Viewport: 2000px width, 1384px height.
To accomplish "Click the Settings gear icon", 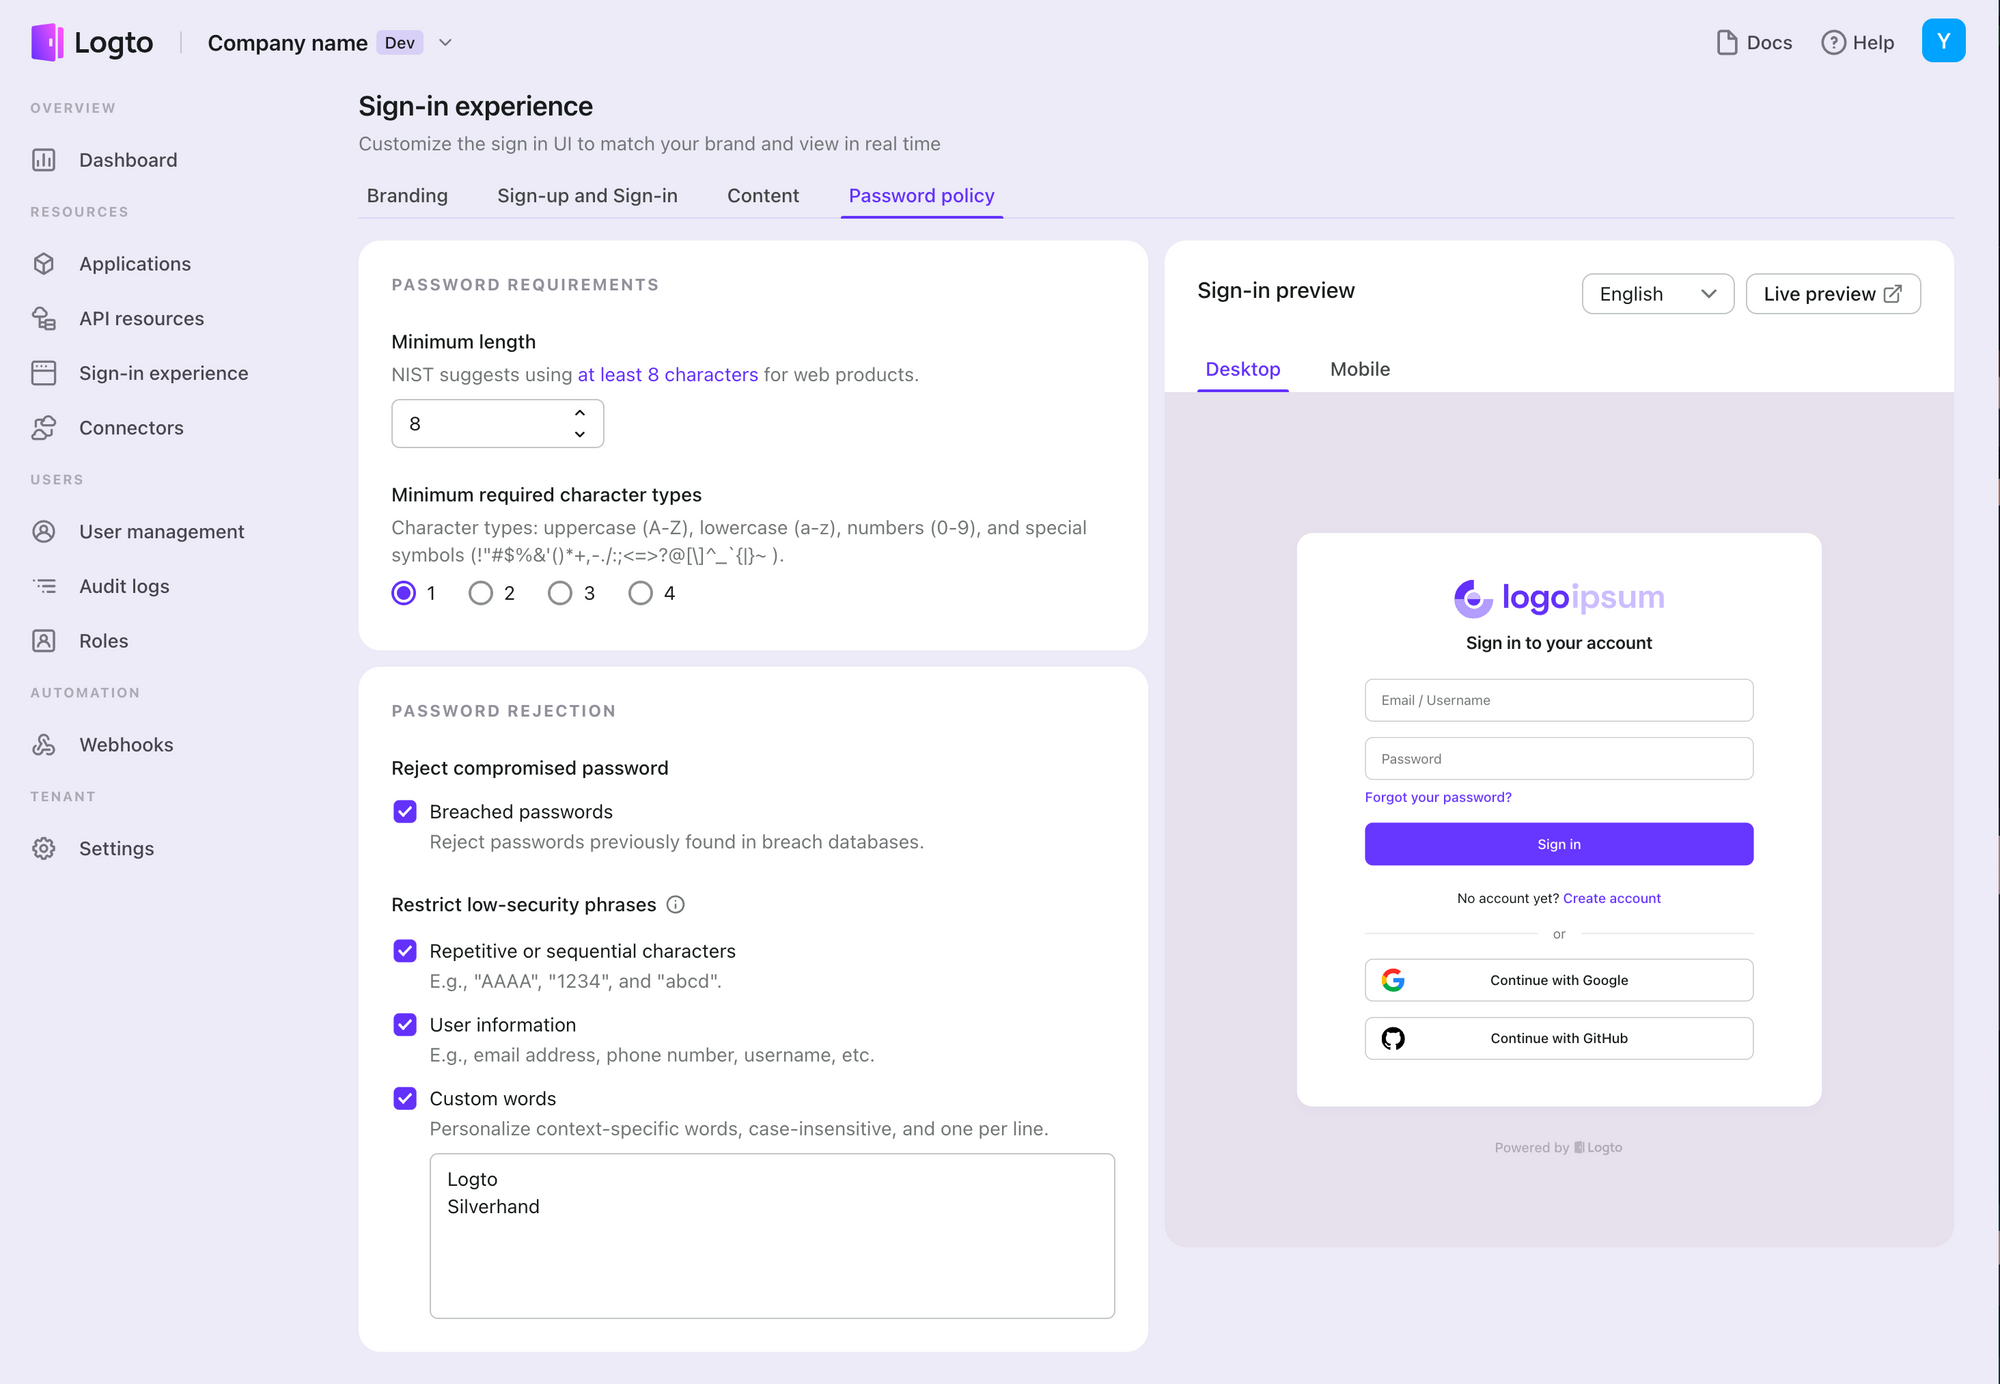I will click(x=44, y=849).
